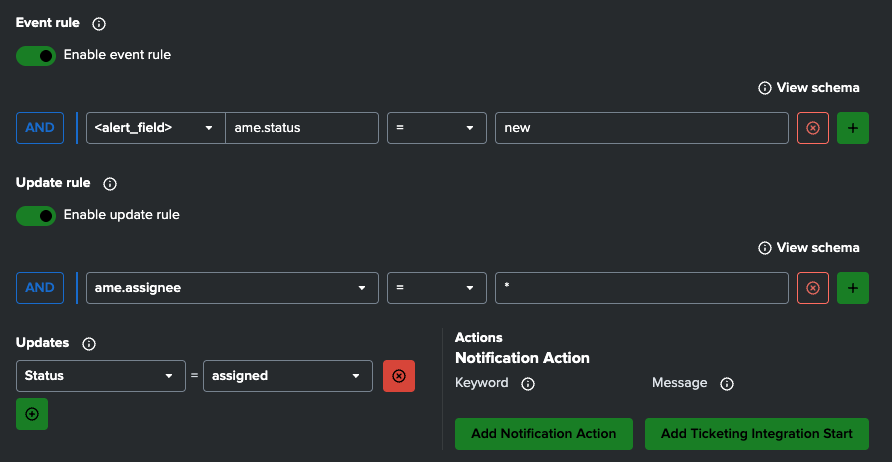The width and height of the screenshot is (892, 462).
Task: Open the Status update field dropdown
Action: coord(101,376)
